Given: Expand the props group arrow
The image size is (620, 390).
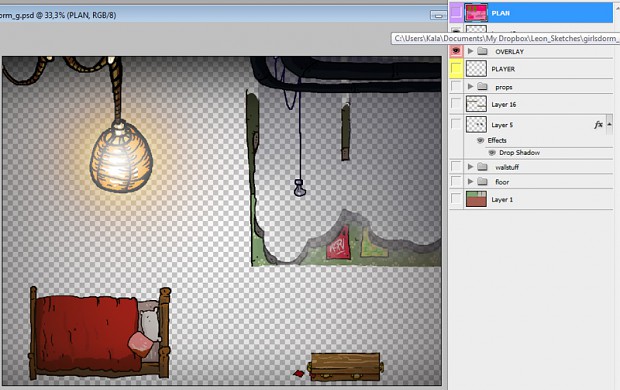Looking at the screenshot, I should (470, 86).
